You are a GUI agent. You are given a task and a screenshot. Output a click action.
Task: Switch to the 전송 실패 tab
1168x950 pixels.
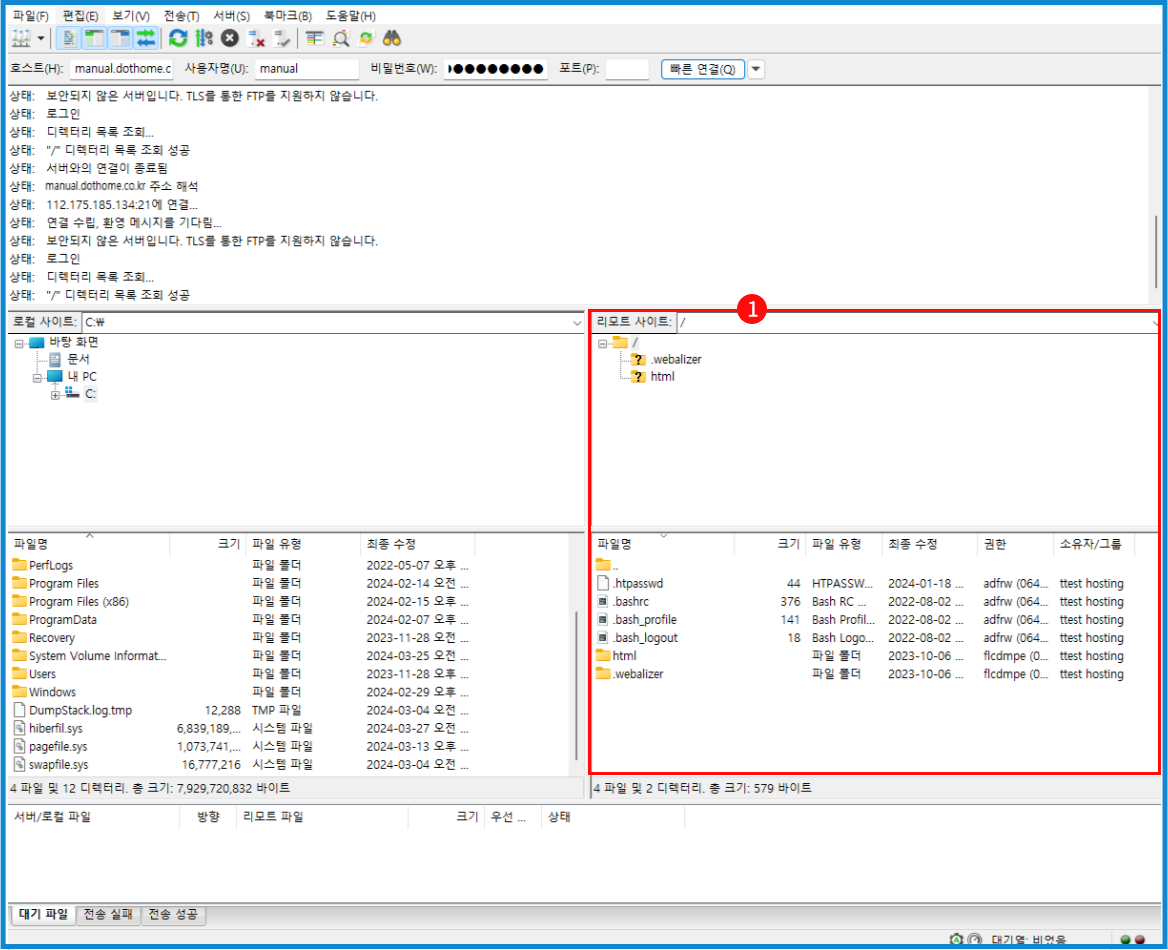pyautogui.click(x=108, y=914)
